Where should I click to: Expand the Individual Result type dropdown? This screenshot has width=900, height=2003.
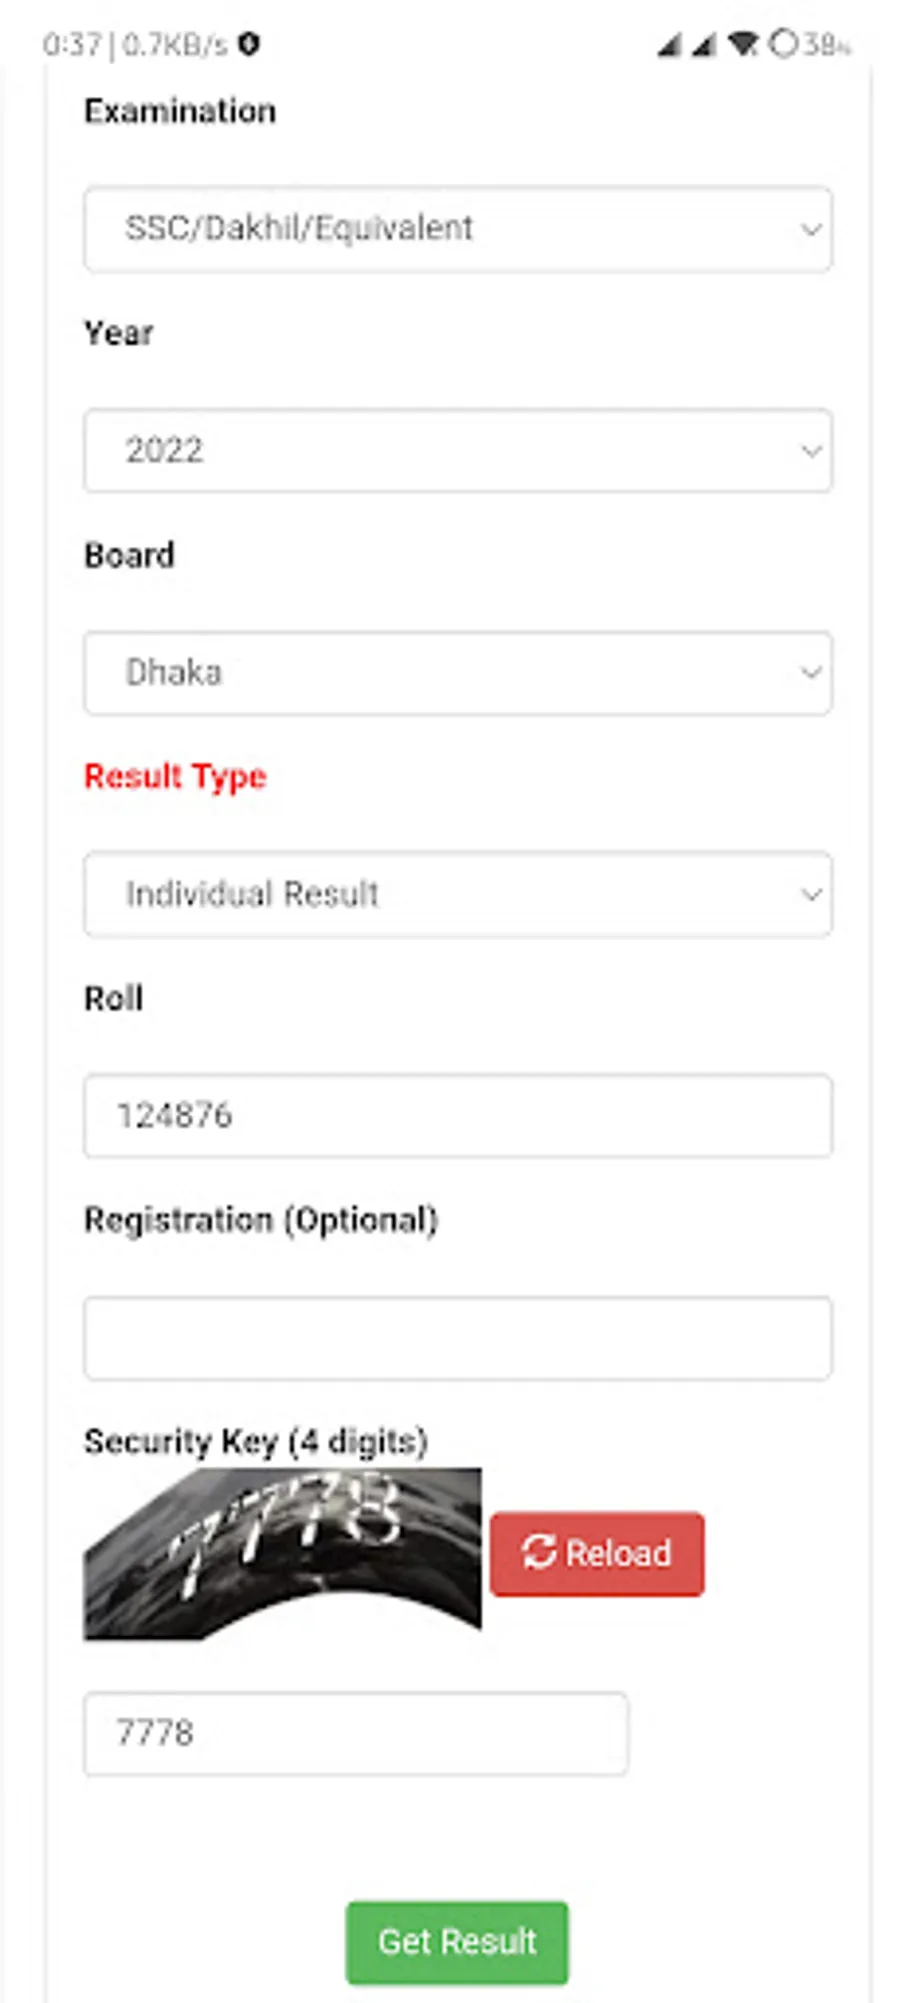tap(457, 894)
